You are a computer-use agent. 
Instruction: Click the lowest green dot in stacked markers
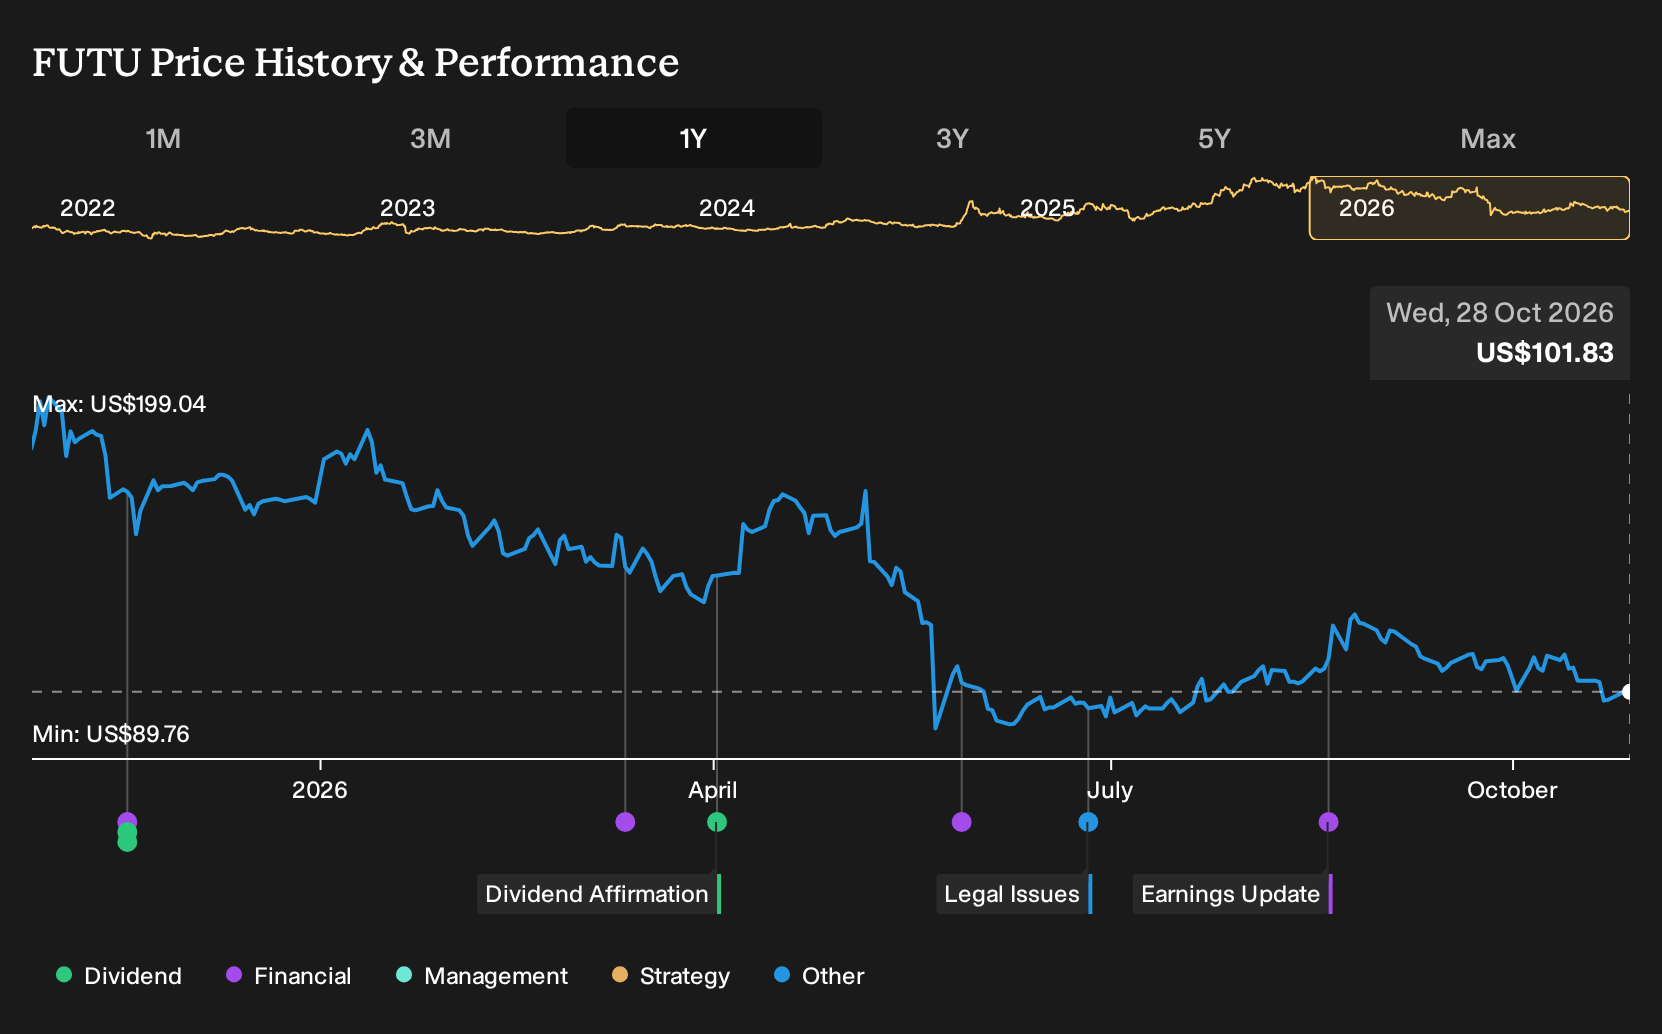pyautogui.click(x=127, y=843)
